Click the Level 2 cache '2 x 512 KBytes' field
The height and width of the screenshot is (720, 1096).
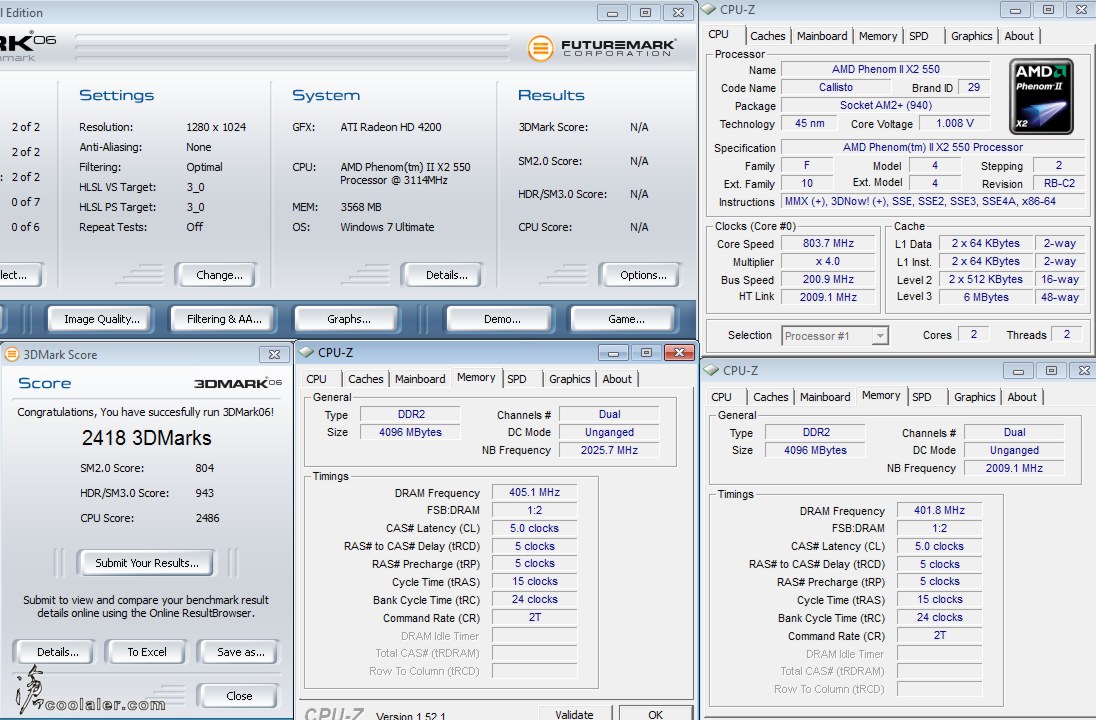point(986,280)
